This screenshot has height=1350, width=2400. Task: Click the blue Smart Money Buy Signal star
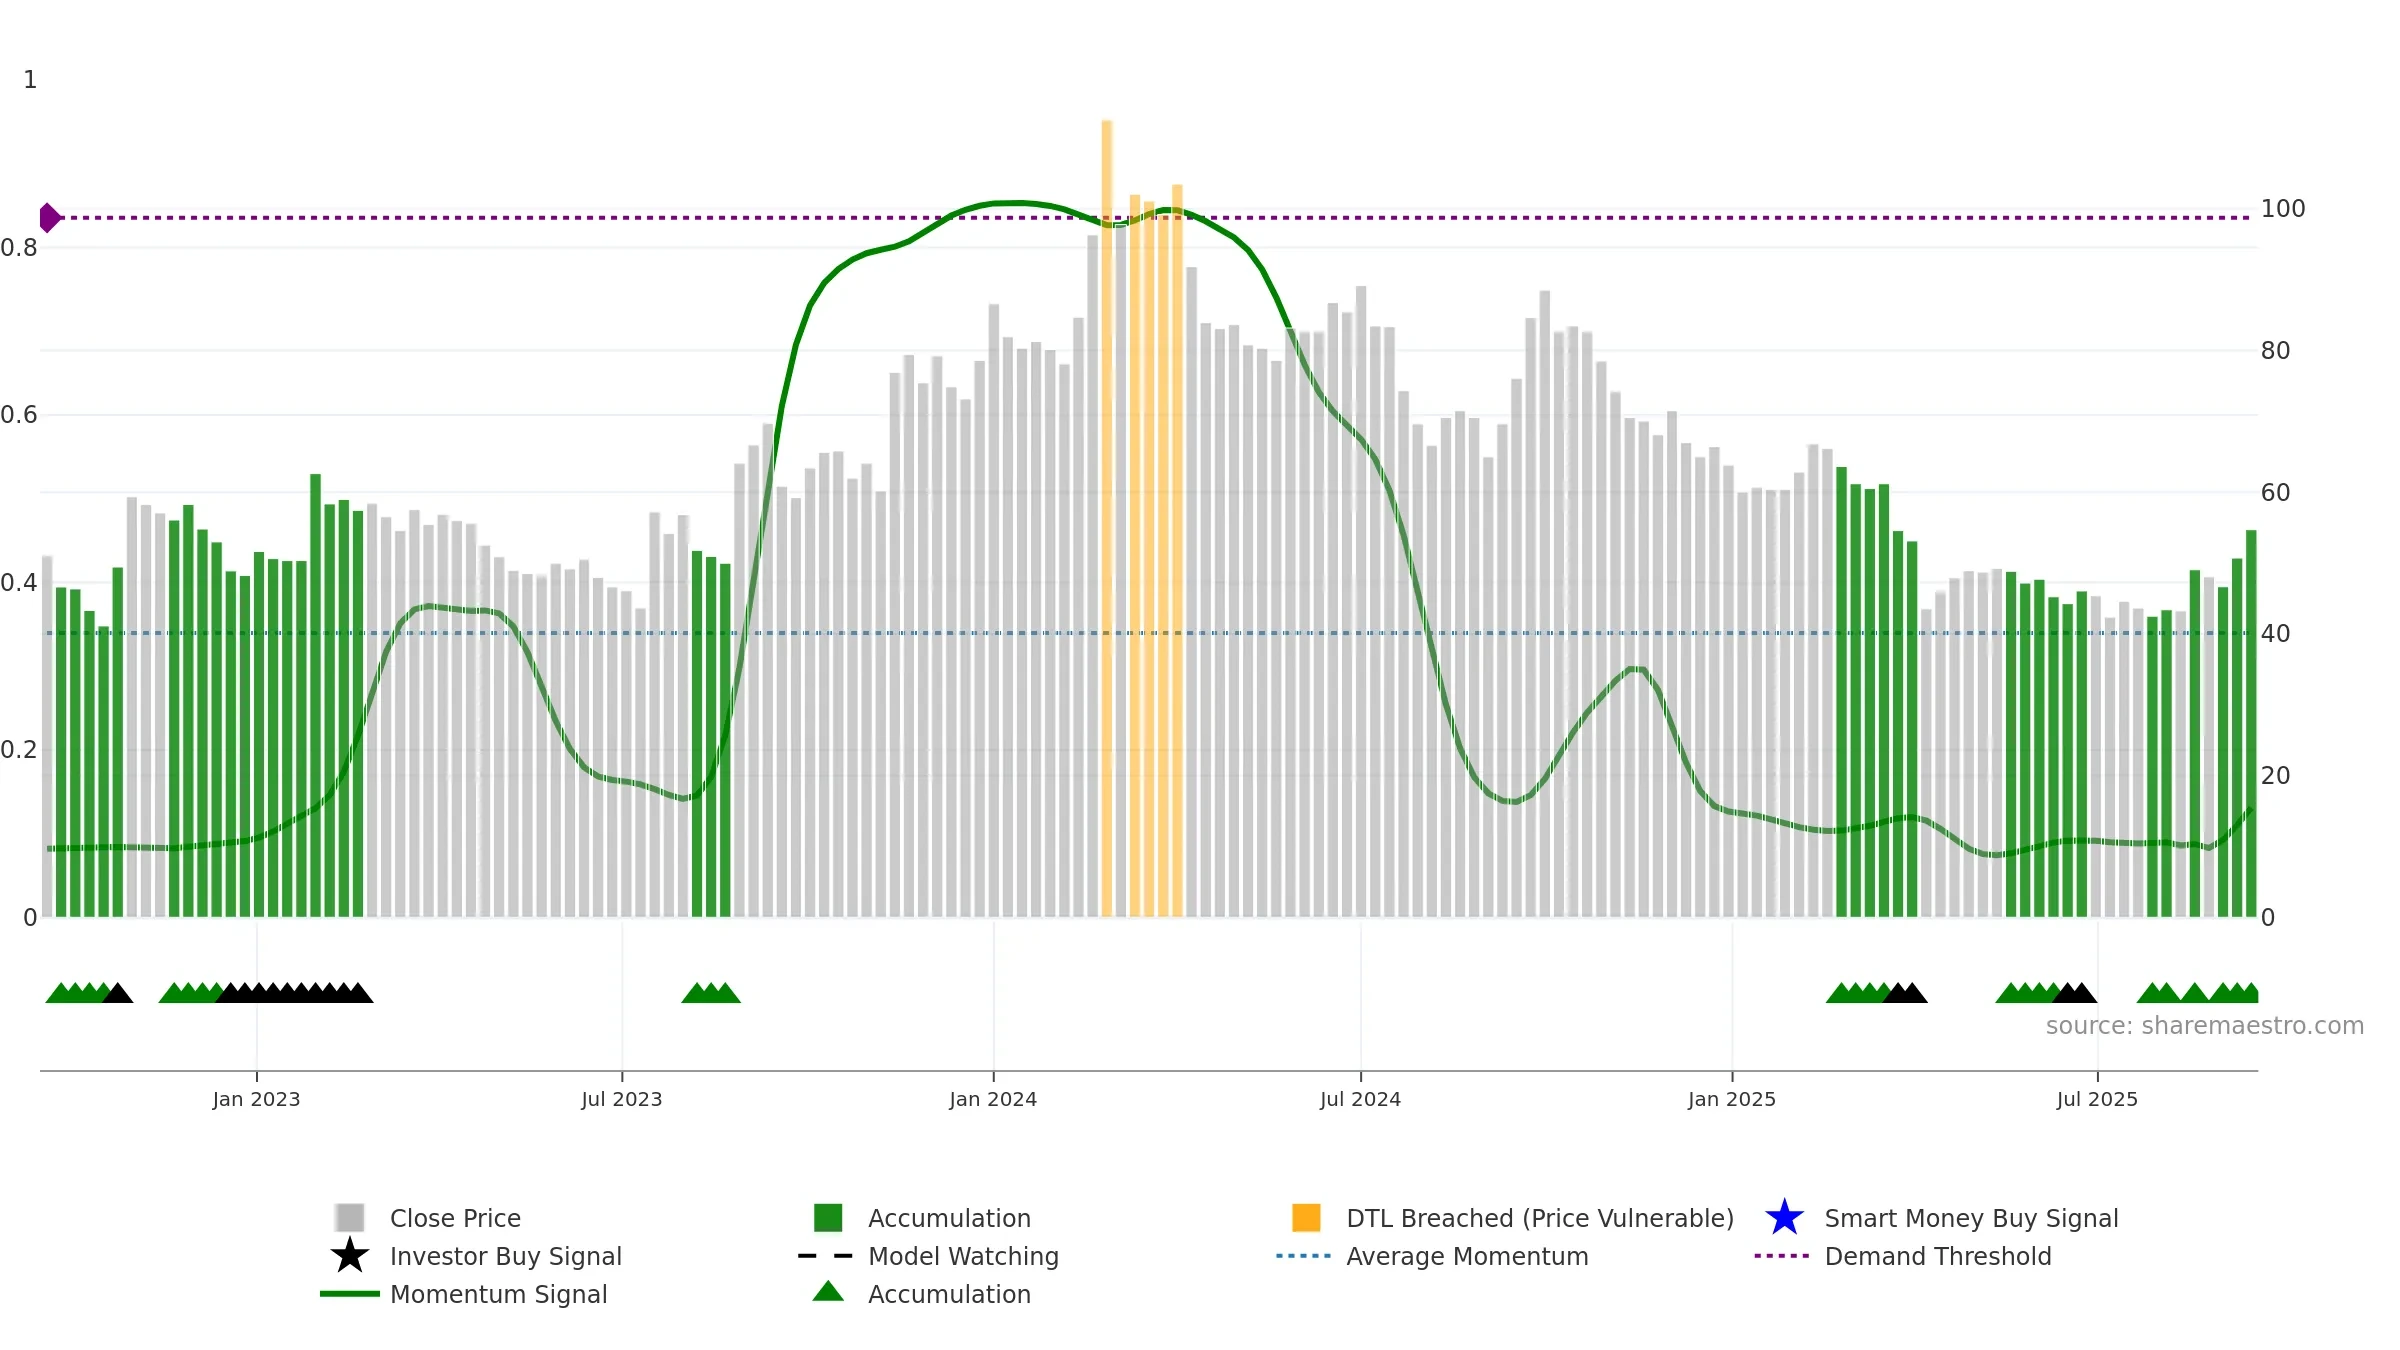click(1784, 1217)
